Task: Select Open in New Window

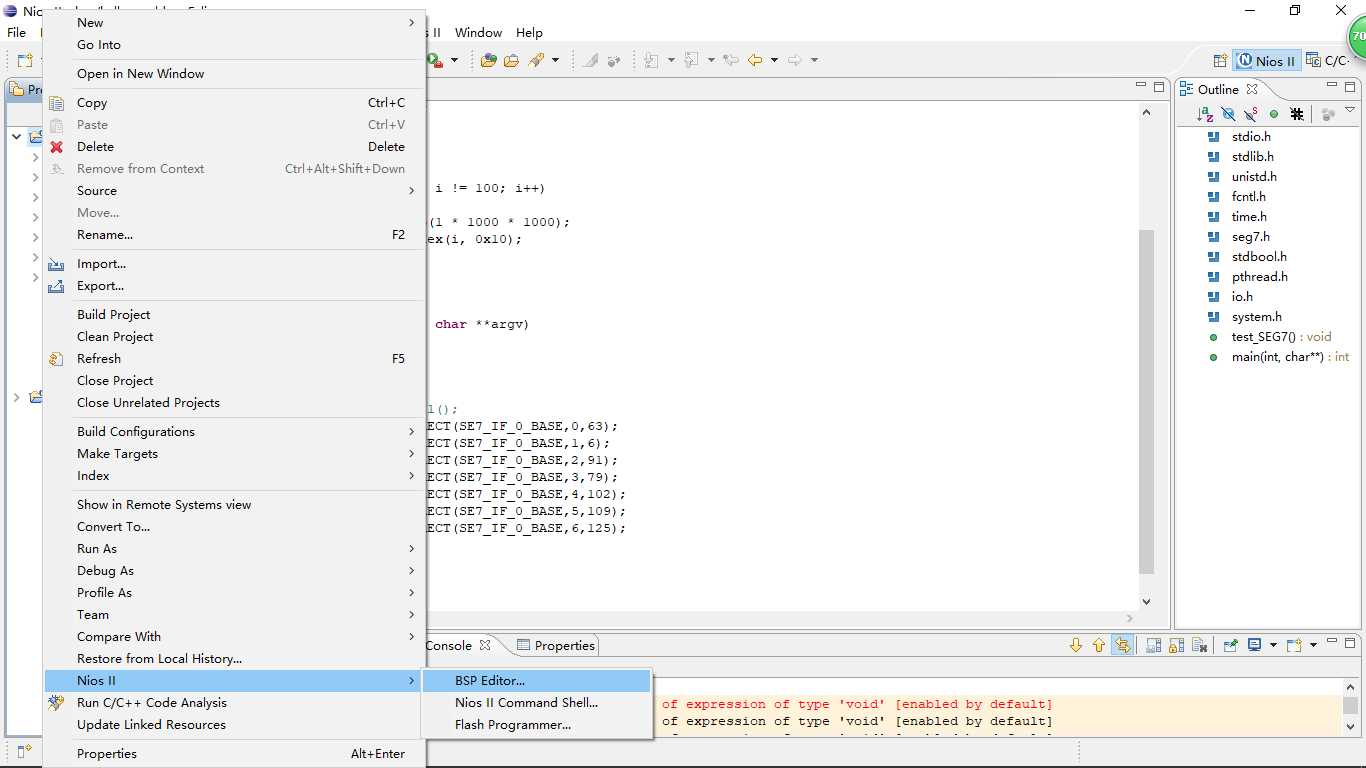Action: click(x=234, y=74)
